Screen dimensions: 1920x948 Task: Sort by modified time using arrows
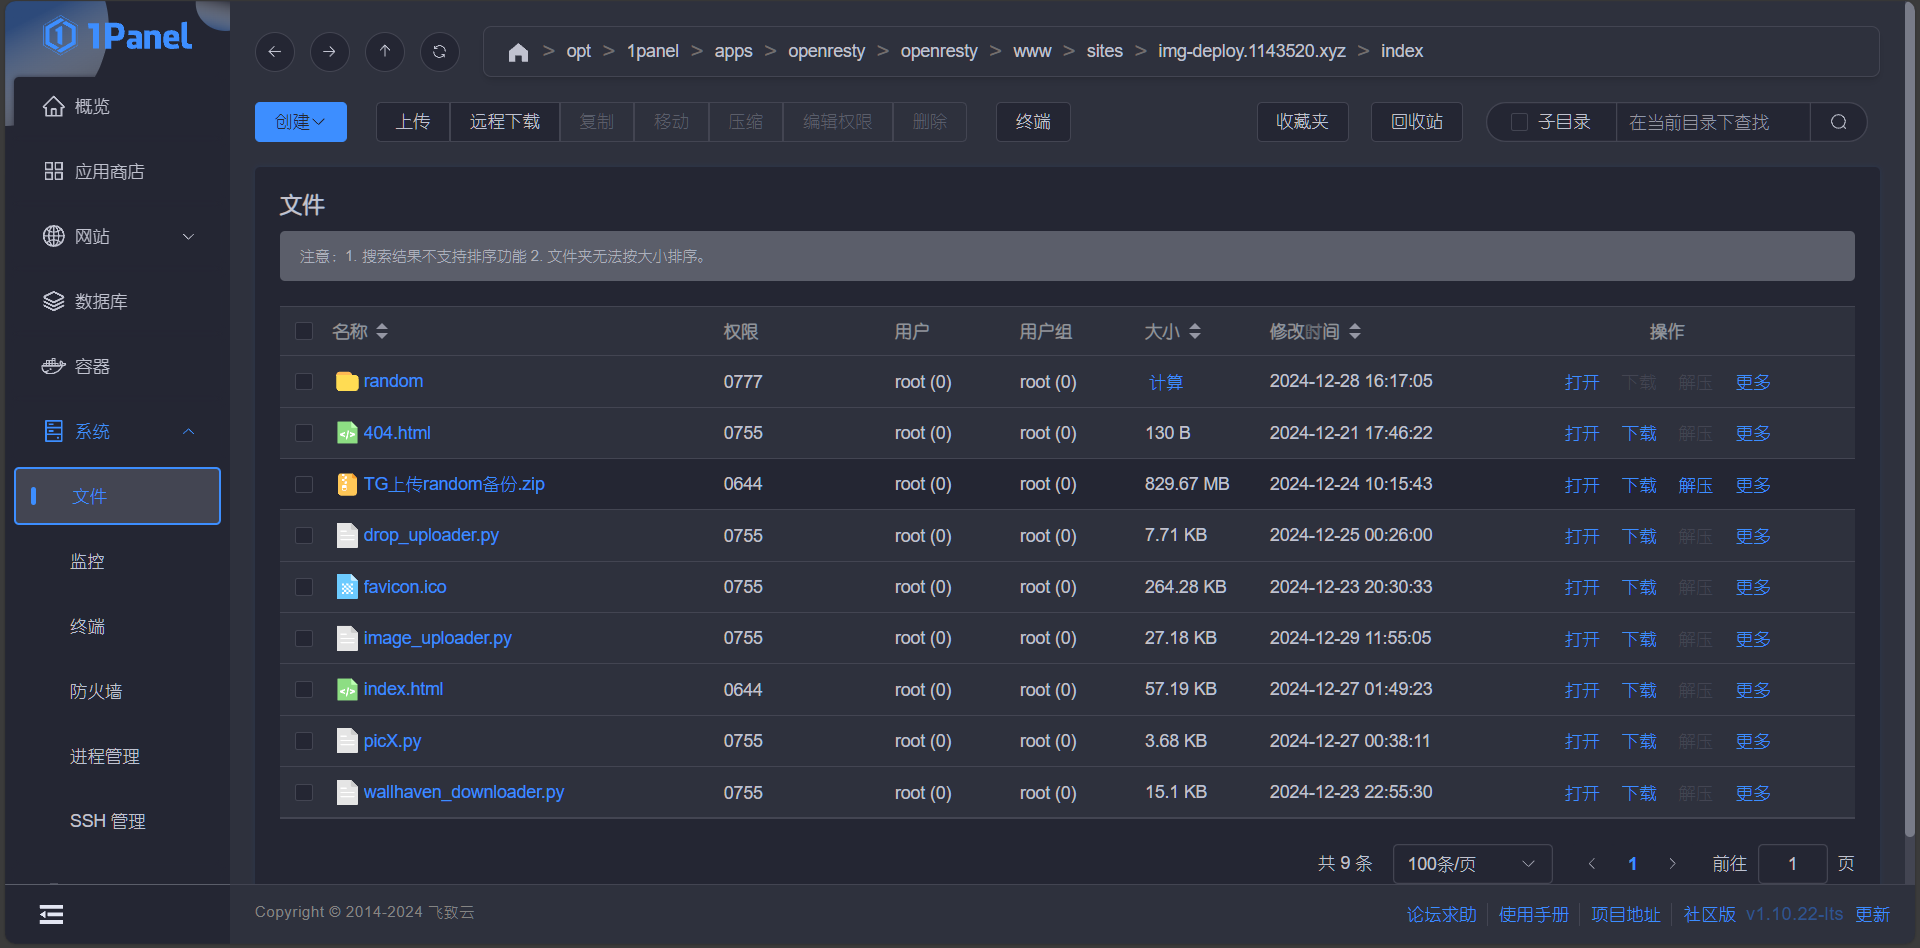point(1355,331)
